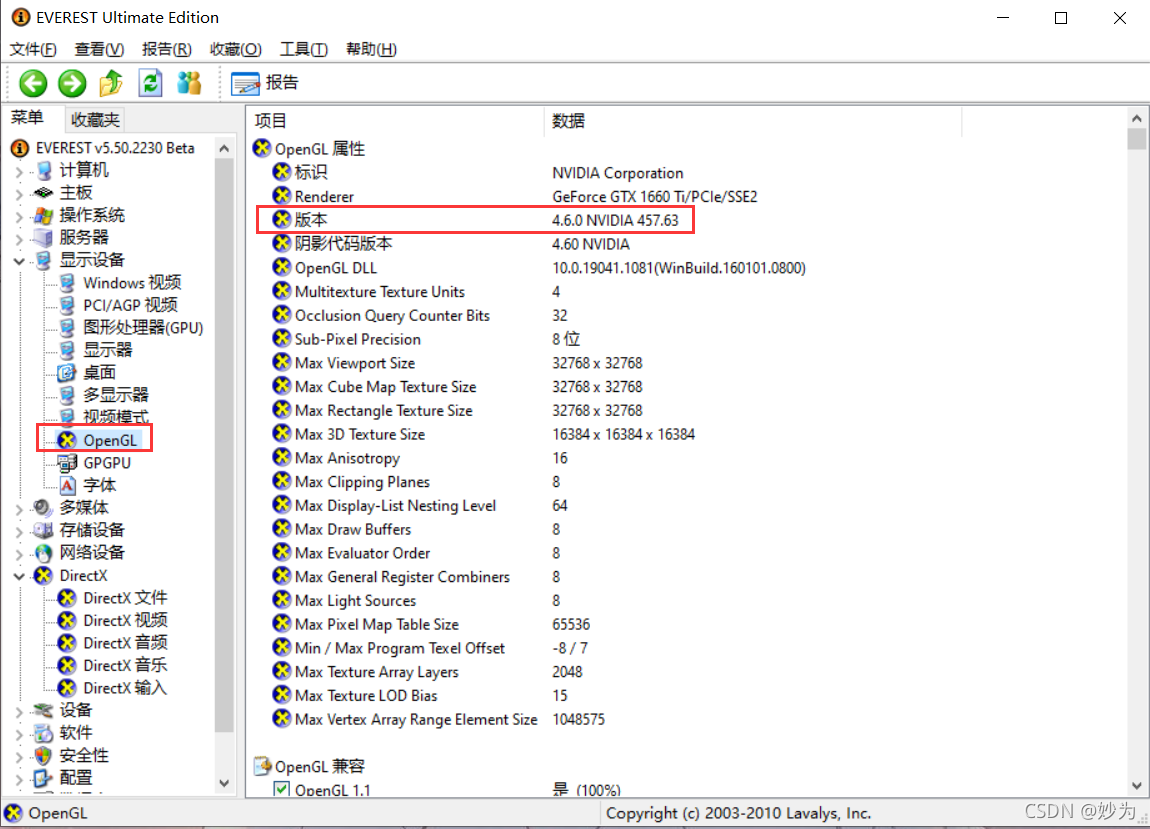Click the Renderer row icon
The width and height of the screenshot is (1150, 829).
click(282, 196)
